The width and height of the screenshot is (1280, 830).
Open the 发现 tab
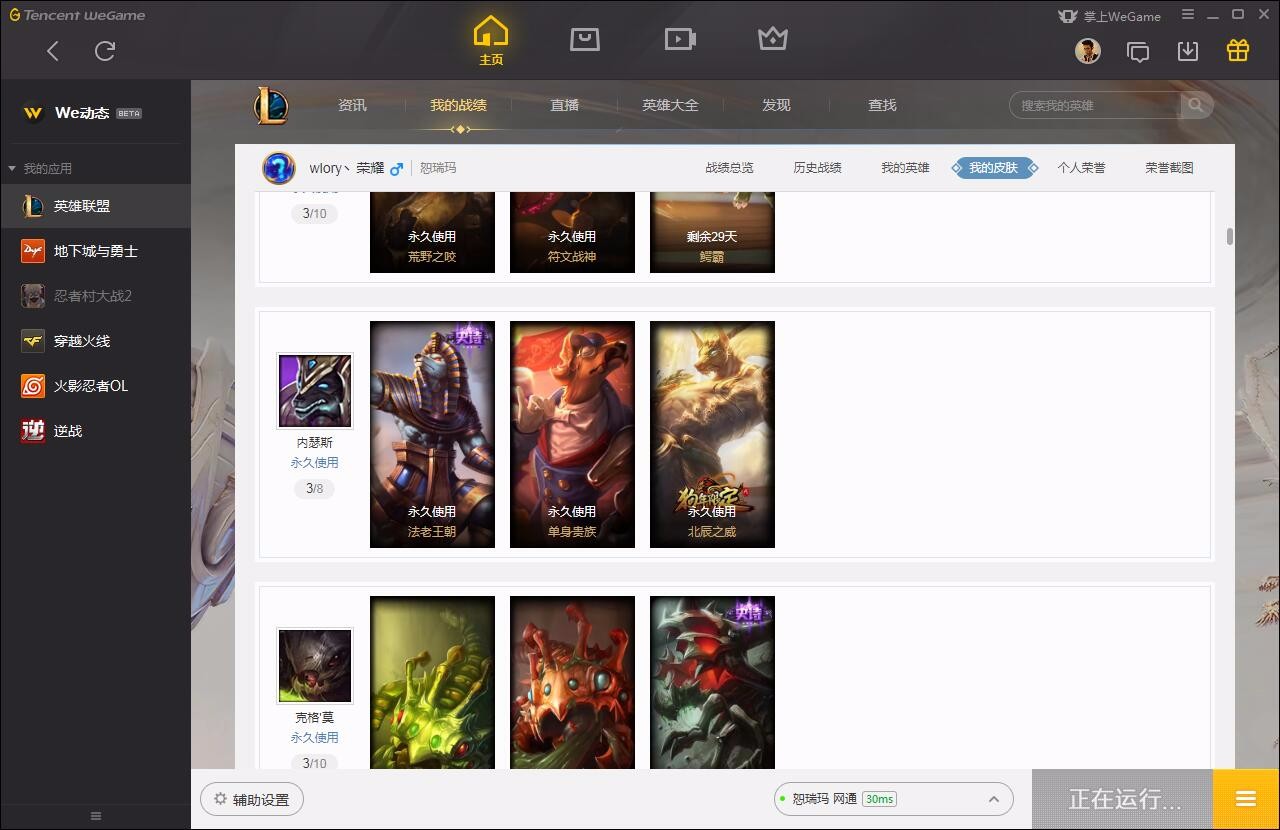776,105
